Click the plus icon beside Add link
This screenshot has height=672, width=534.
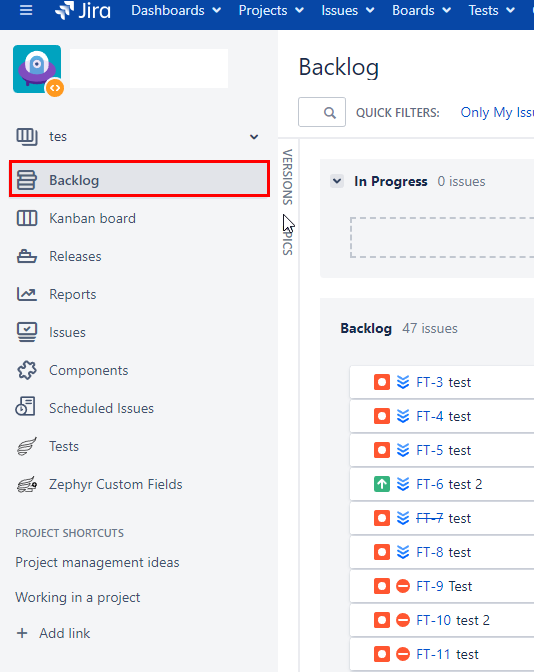pos(22,633)
